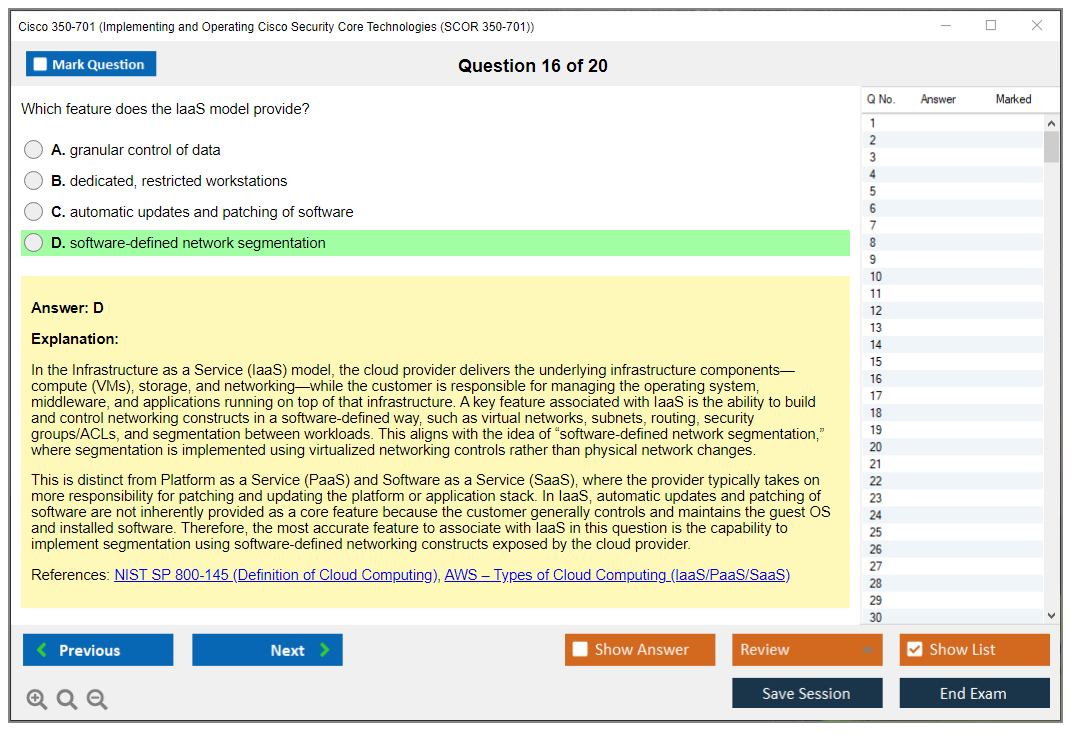
Task: Click the zoom in magnifier icon
Action: pos(36,700)
